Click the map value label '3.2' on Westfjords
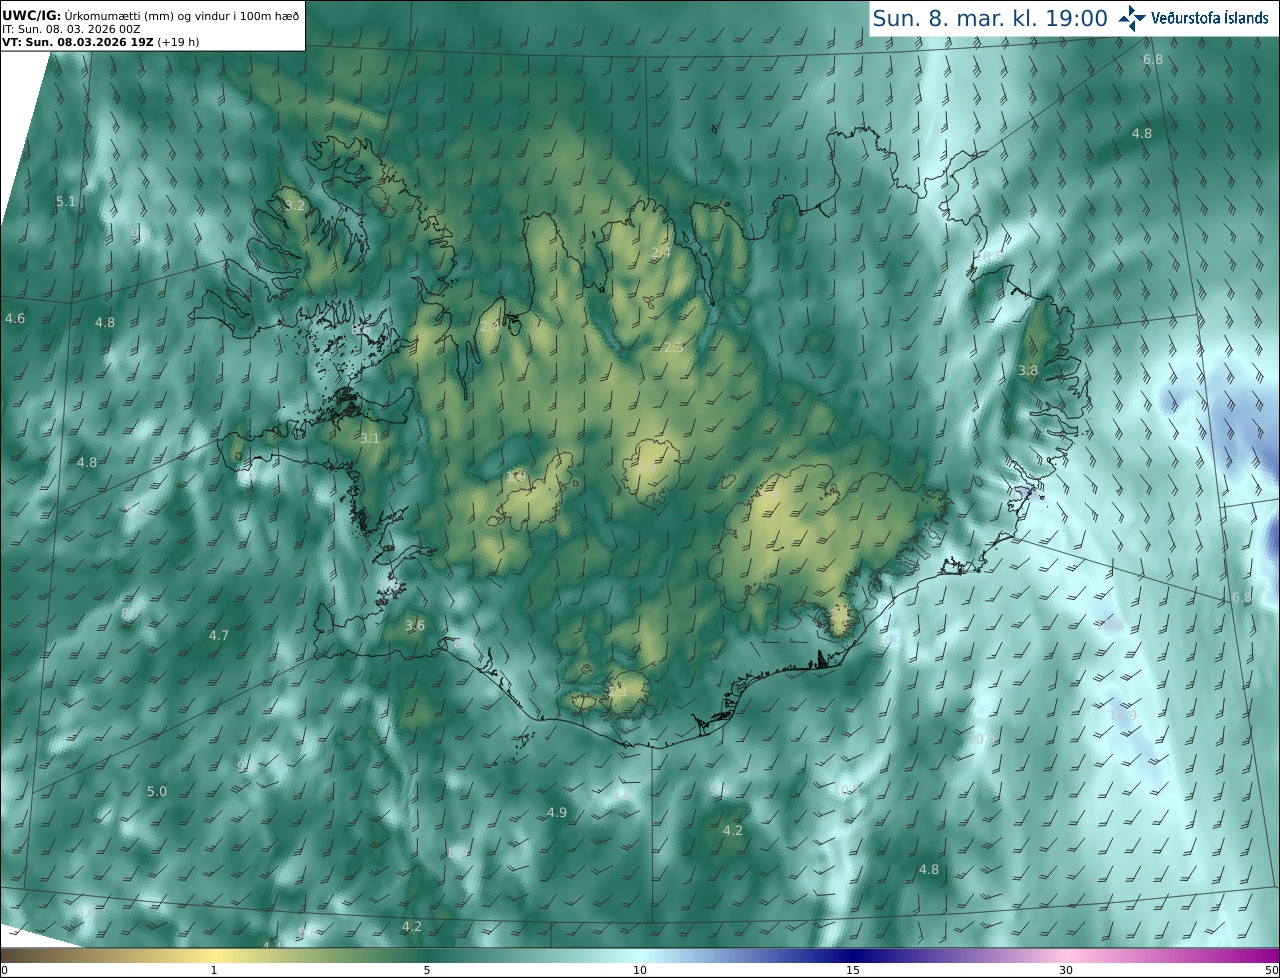 point(295,205)
